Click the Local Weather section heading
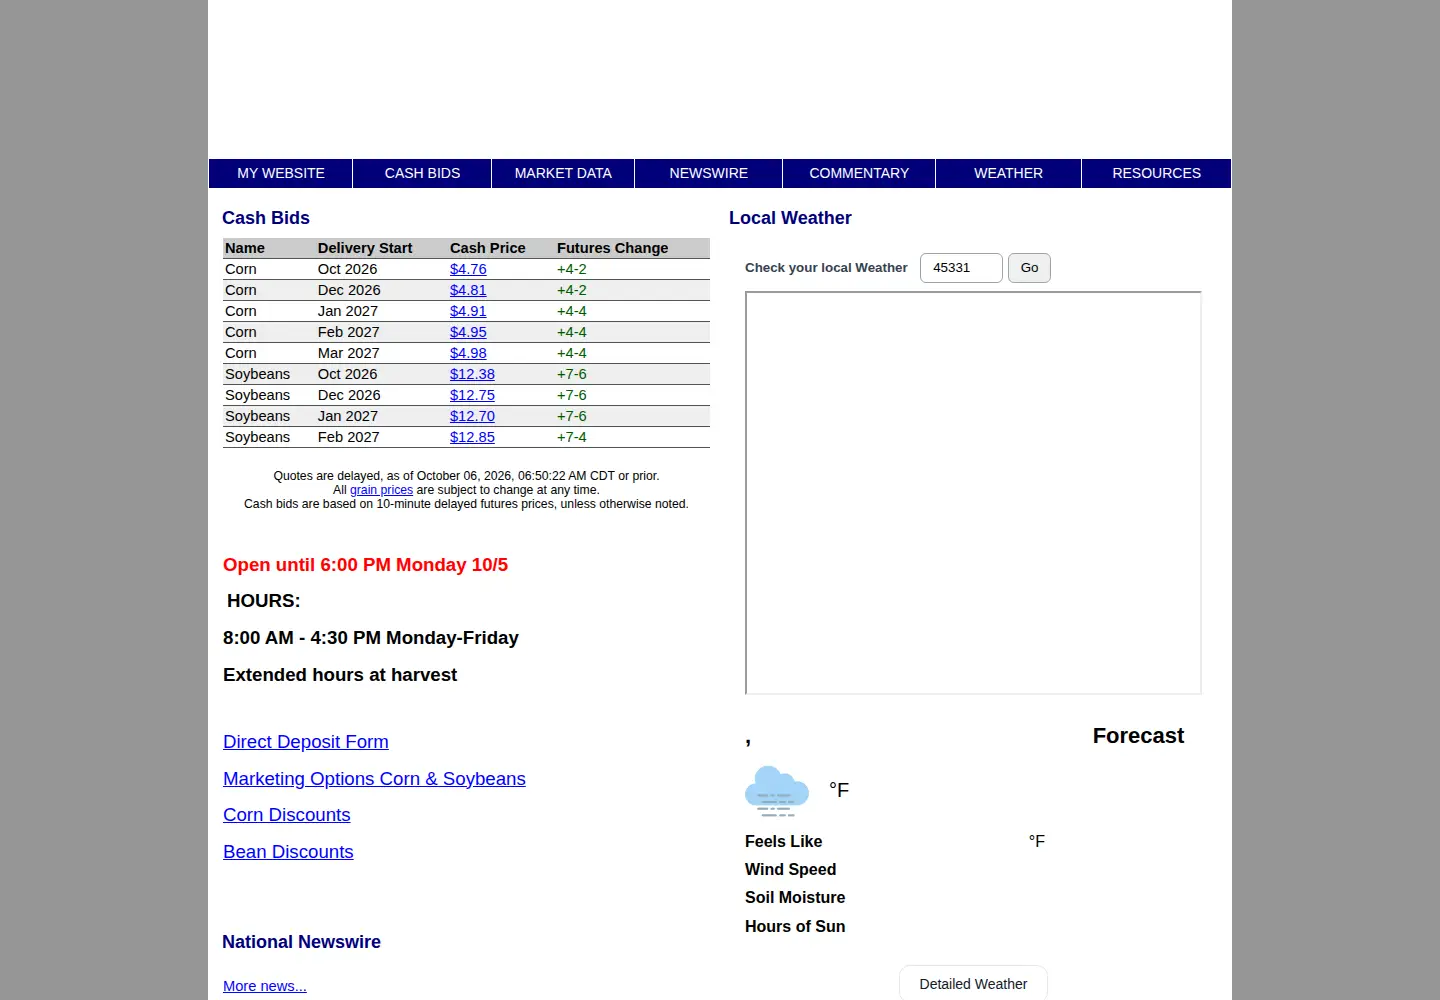The height and width of the screenshot is (1000, 1440). click(x=790, y=218)
